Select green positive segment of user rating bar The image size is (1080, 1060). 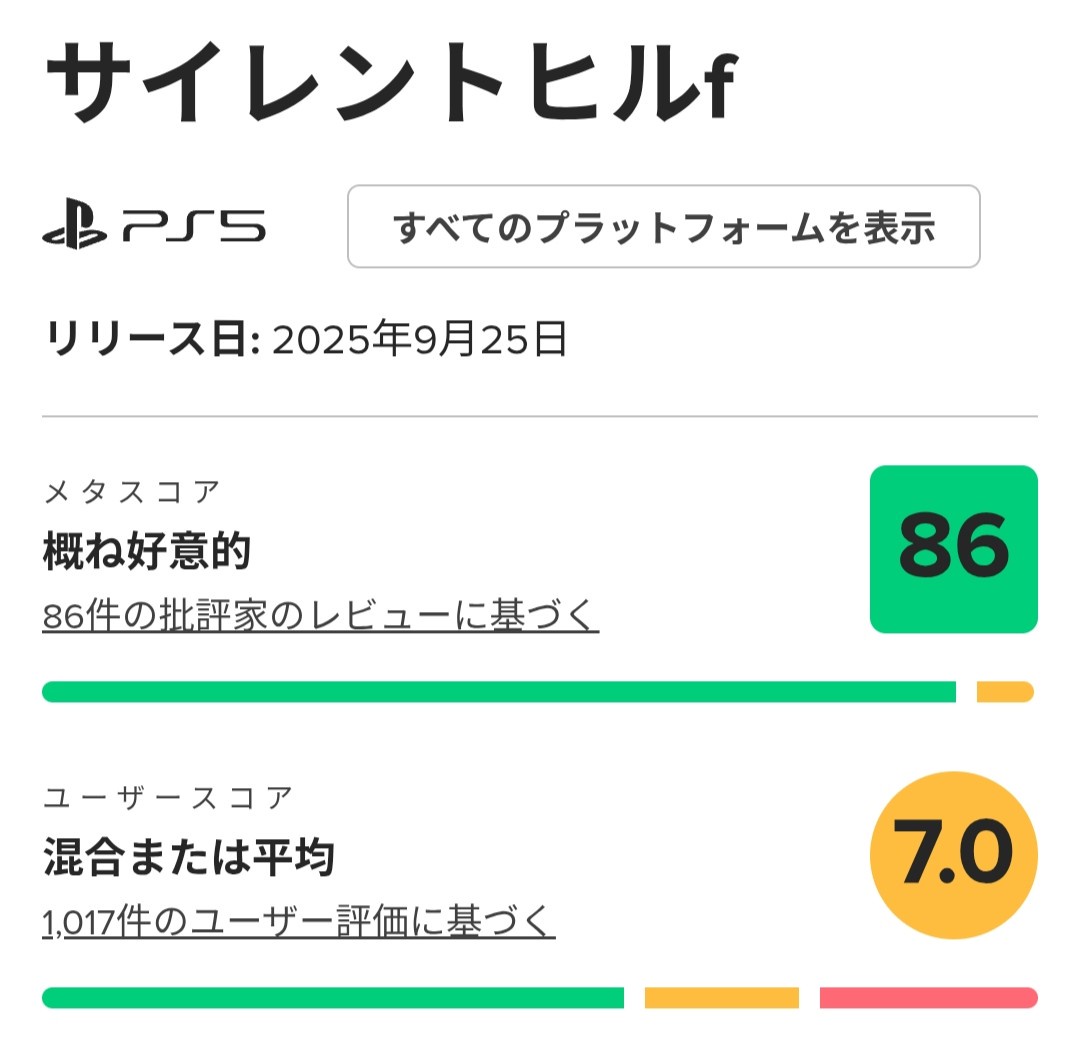pos(332,998)
